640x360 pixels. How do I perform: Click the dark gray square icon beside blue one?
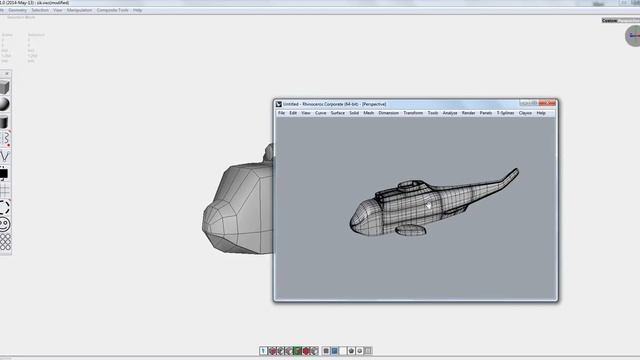(326, 351)
